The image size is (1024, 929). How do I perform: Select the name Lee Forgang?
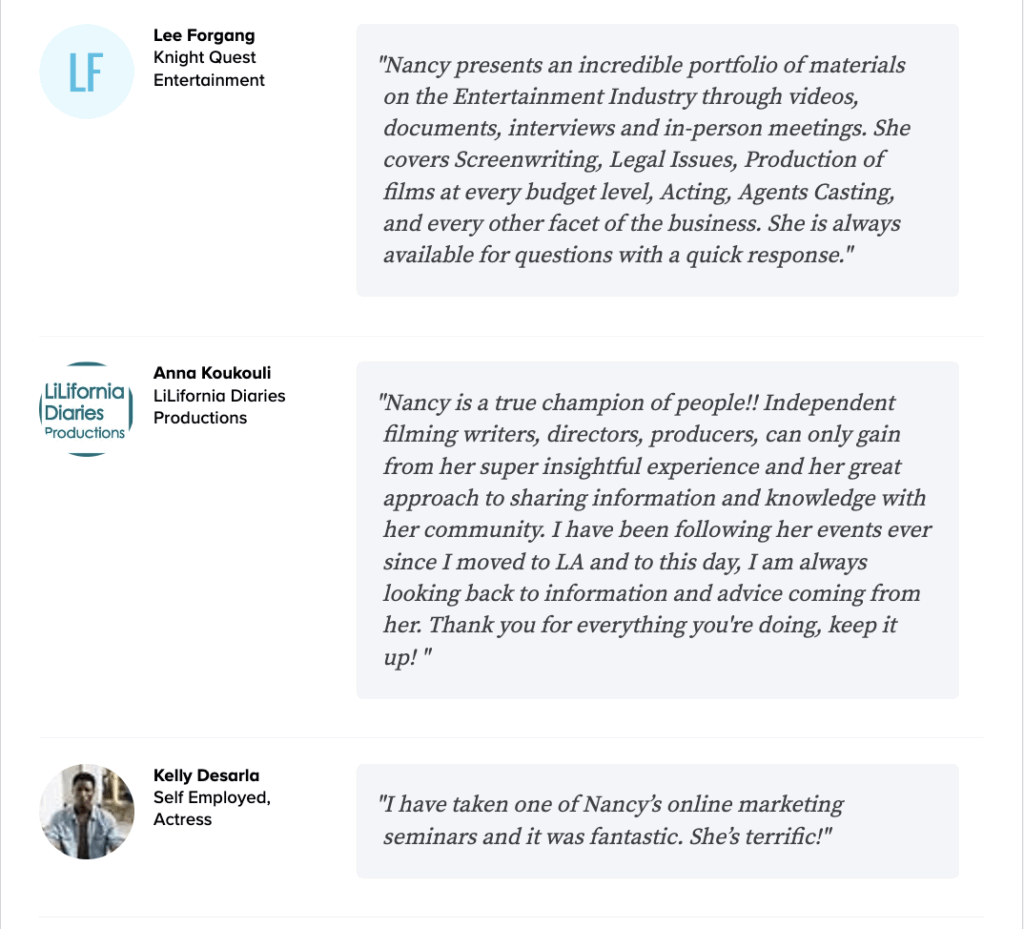(204, 35)
